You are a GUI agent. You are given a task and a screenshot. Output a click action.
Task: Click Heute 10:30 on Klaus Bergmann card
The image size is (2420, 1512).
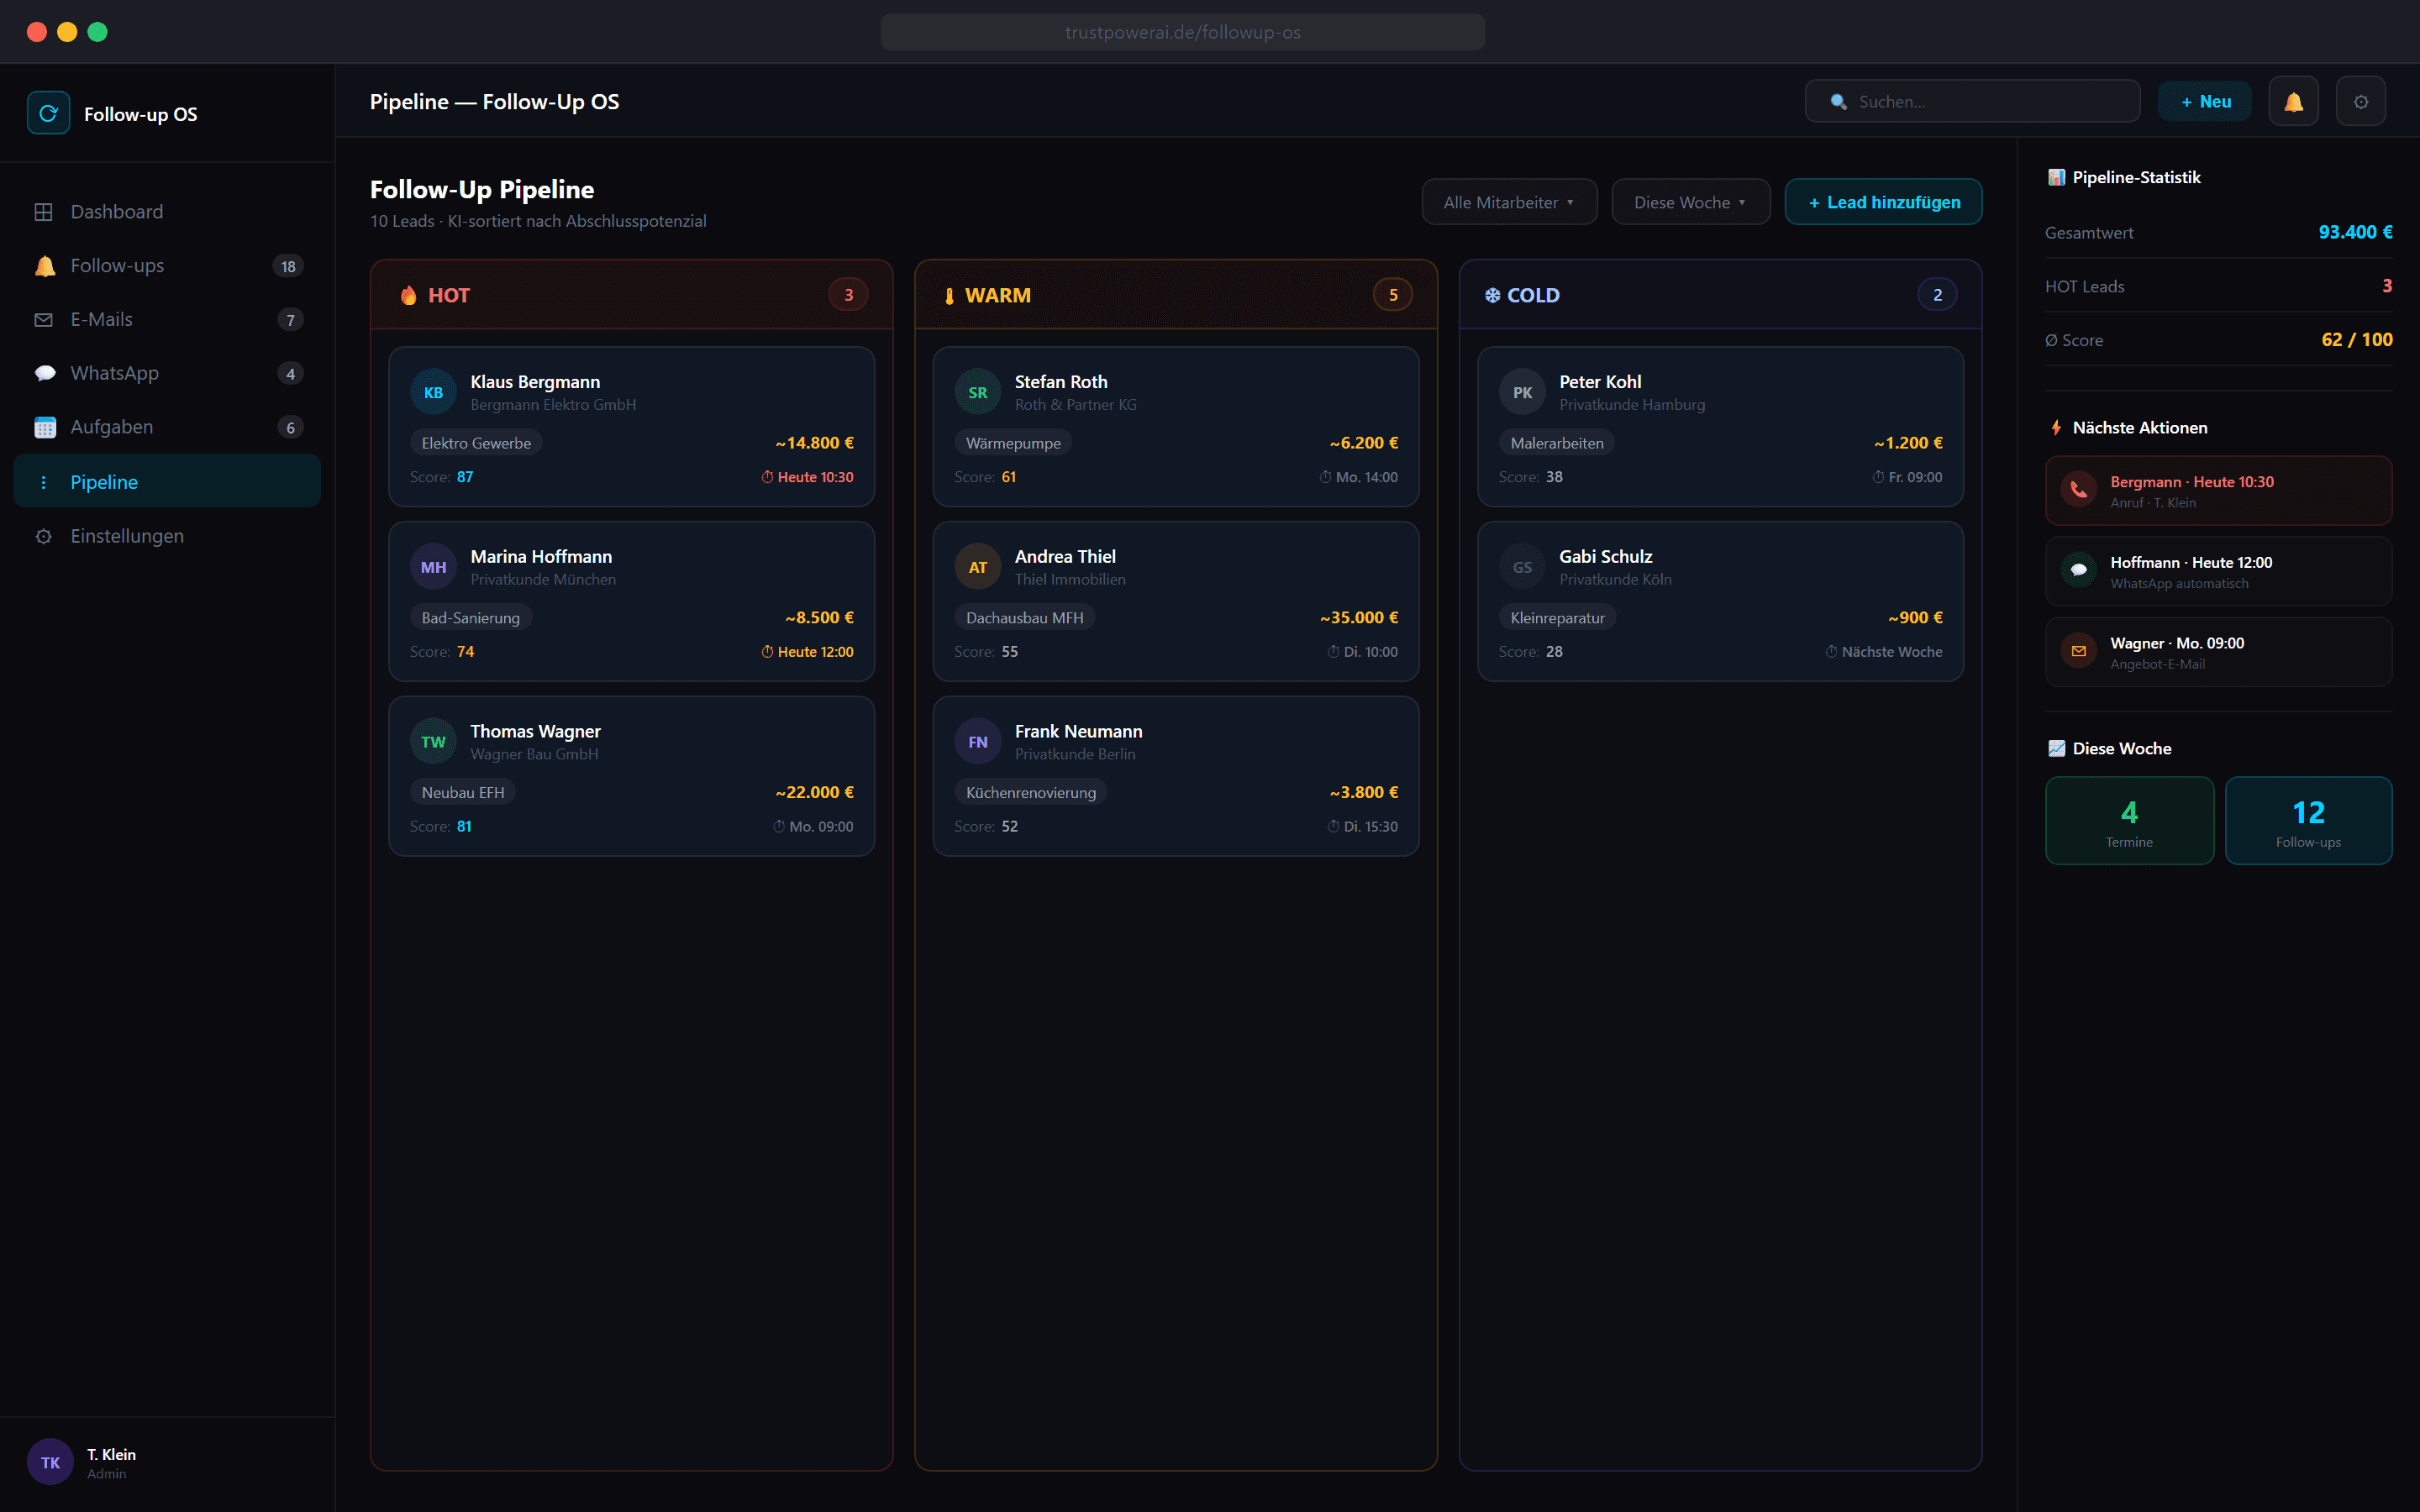pos(807,477)
